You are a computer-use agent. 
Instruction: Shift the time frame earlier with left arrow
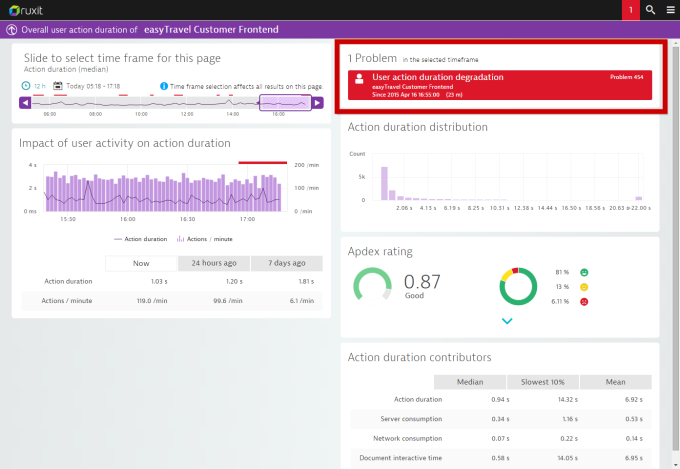[25, 103]
